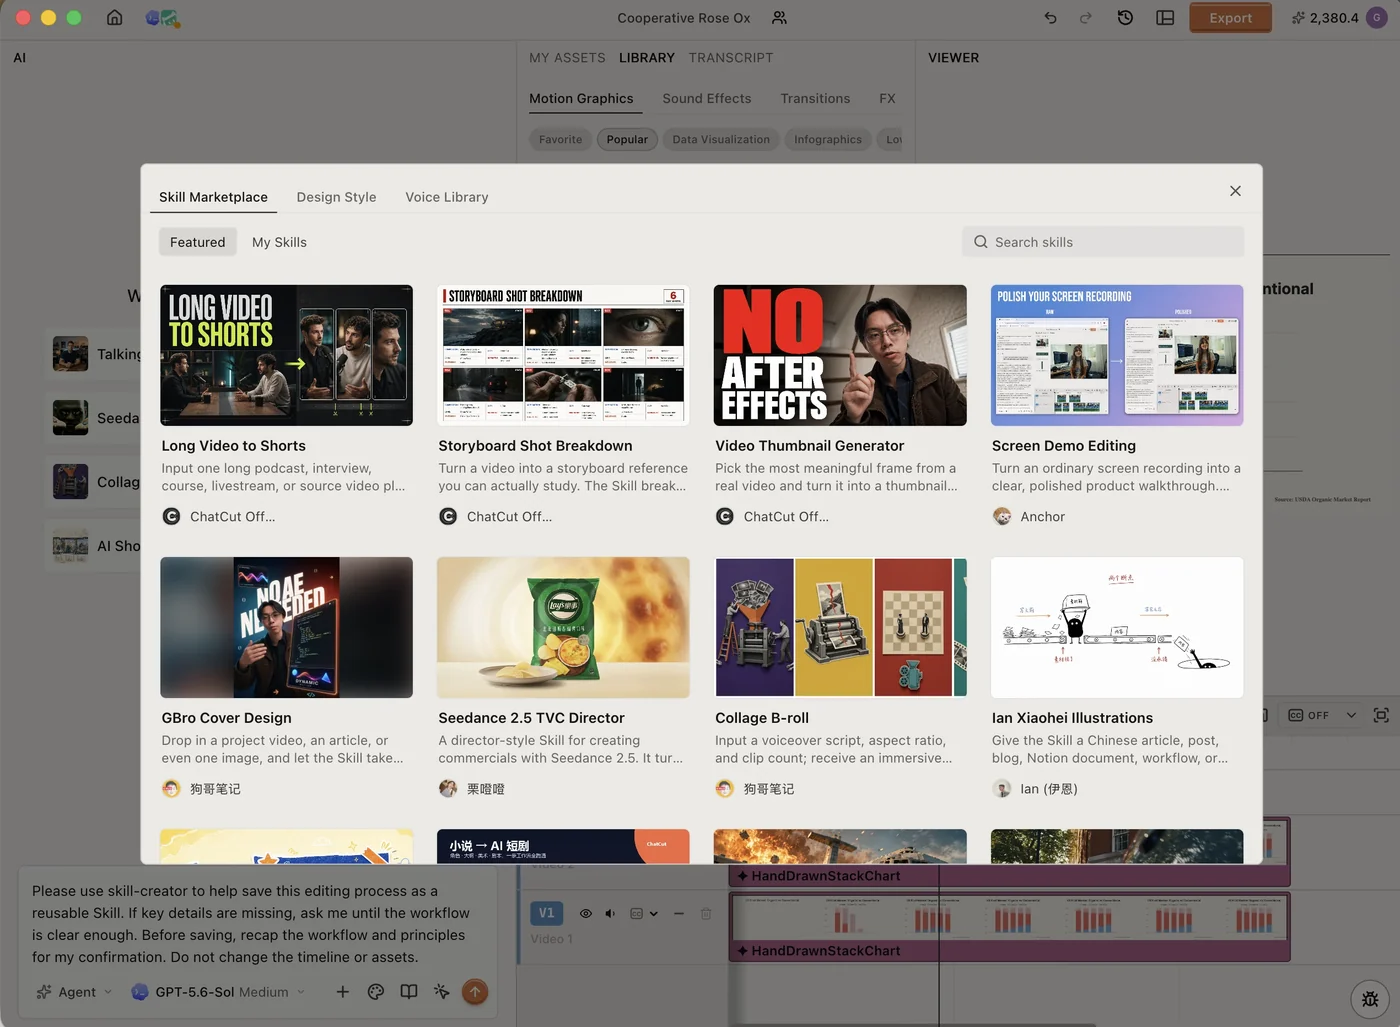Click the Export button
1400x1027 pixels.
[1230, 18]
